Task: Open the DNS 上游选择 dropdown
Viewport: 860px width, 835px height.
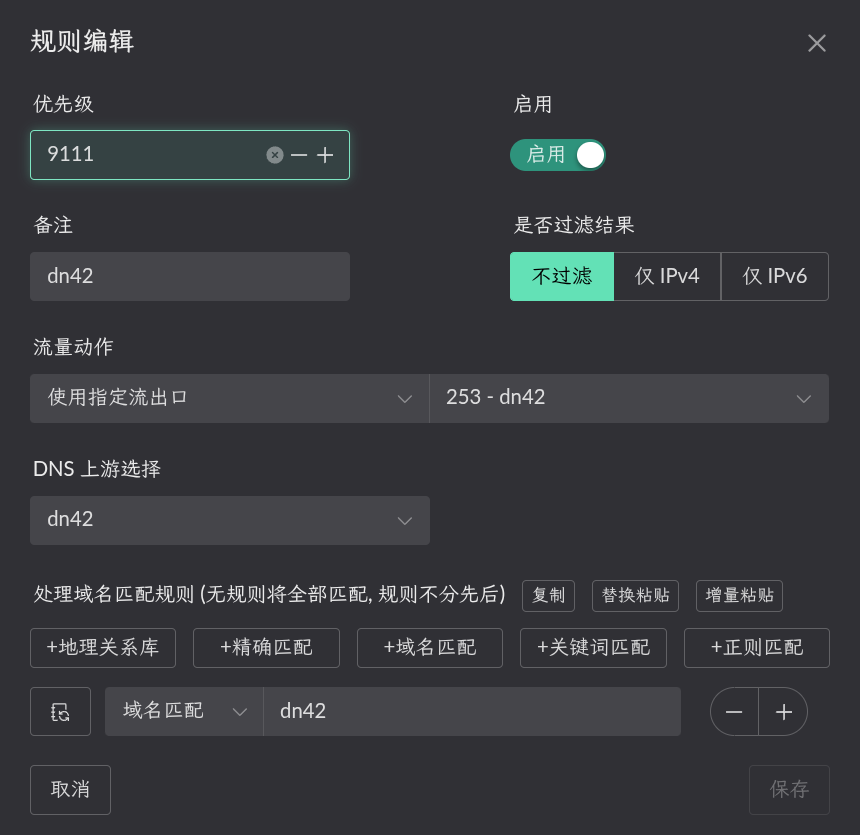Action: (x=230, y=520)
